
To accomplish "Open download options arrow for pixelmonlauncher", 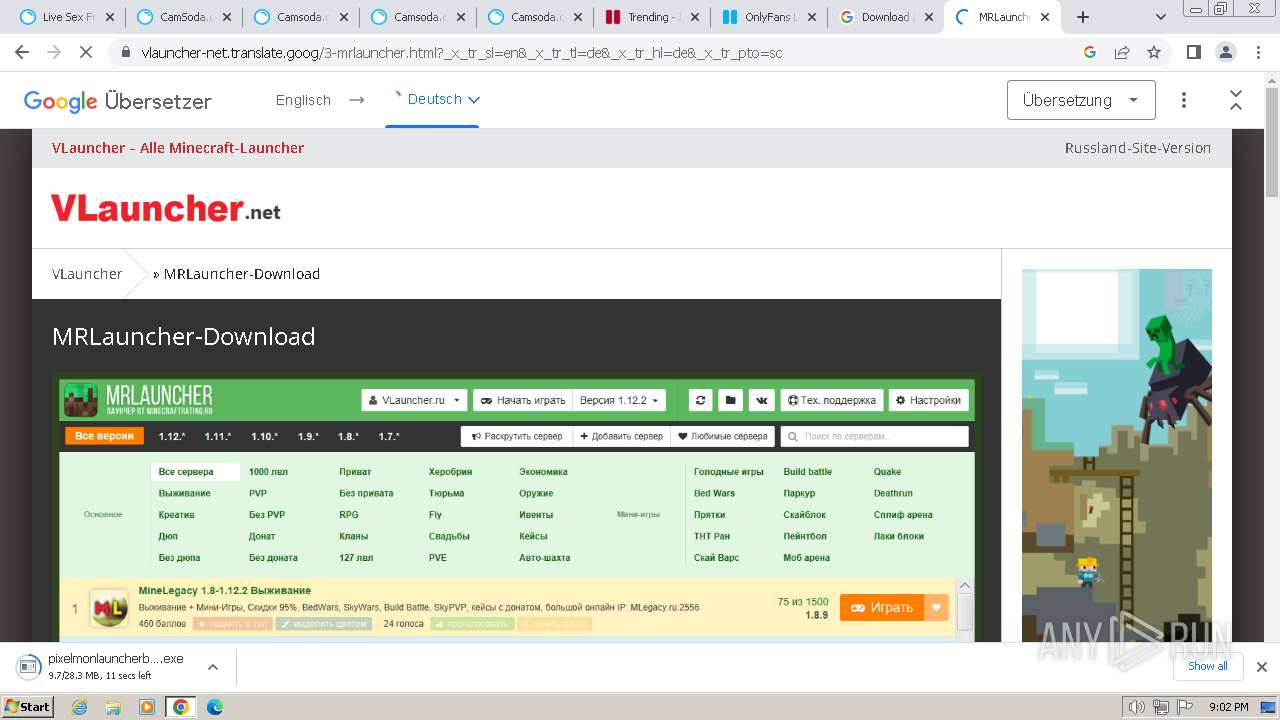I will (x=212, y=667).
